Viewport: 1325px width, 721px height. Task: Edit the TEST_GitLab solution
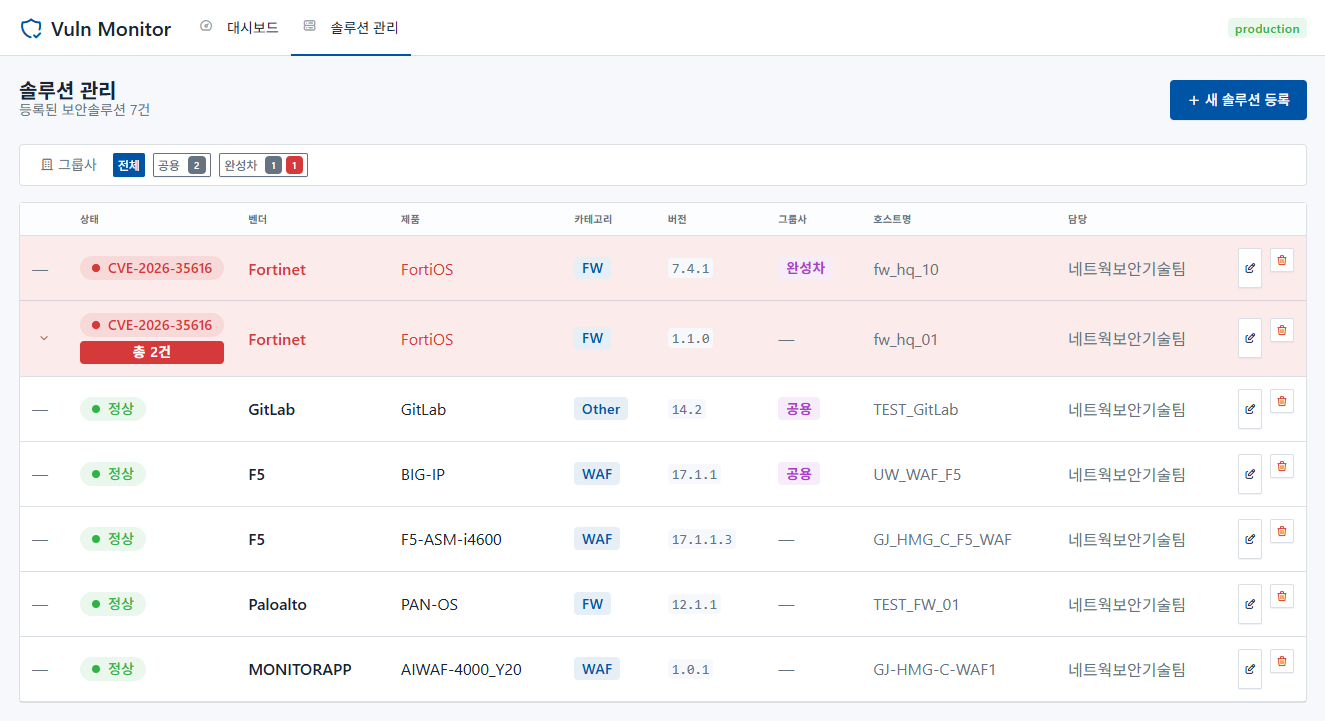coord(1250,409)
